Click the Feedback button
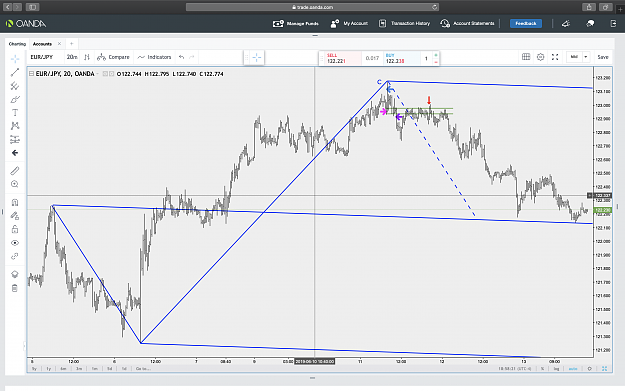The height and width of the screenshot is (391, 625). pos(526,24)
